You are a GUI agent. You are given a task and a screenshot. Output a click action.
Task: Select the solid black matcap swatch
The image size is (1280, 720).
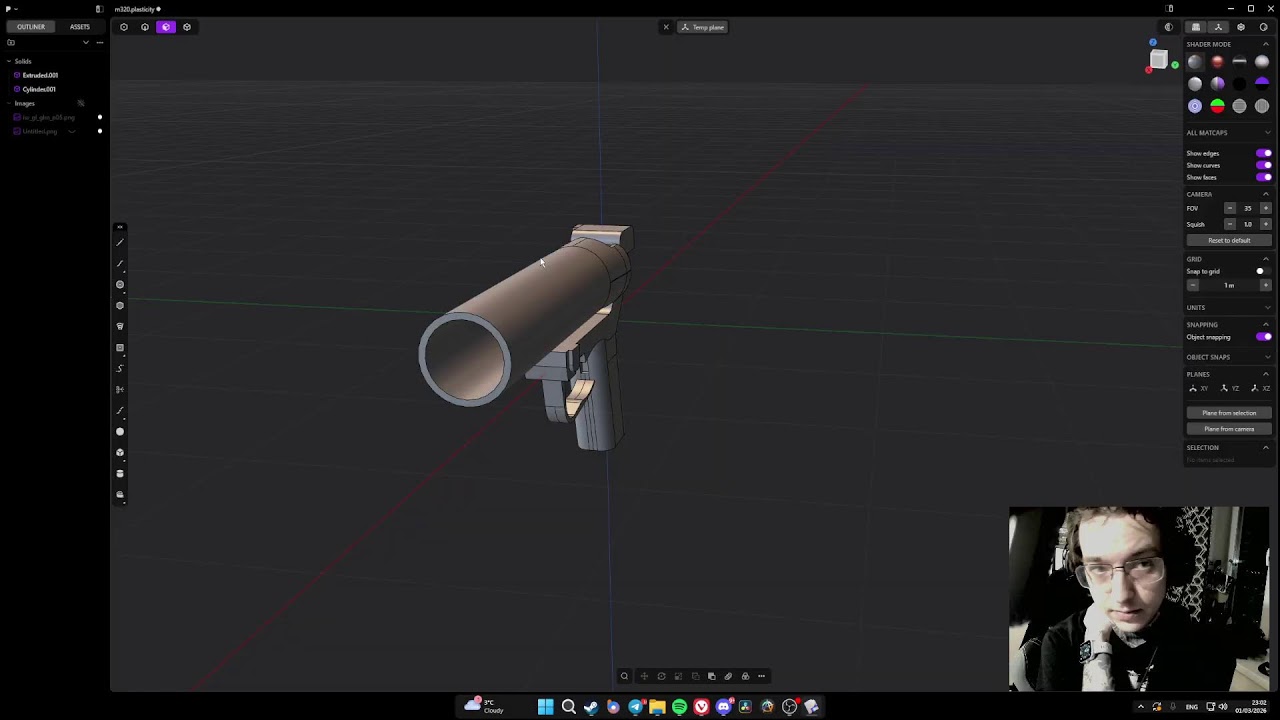(1240, 84)
